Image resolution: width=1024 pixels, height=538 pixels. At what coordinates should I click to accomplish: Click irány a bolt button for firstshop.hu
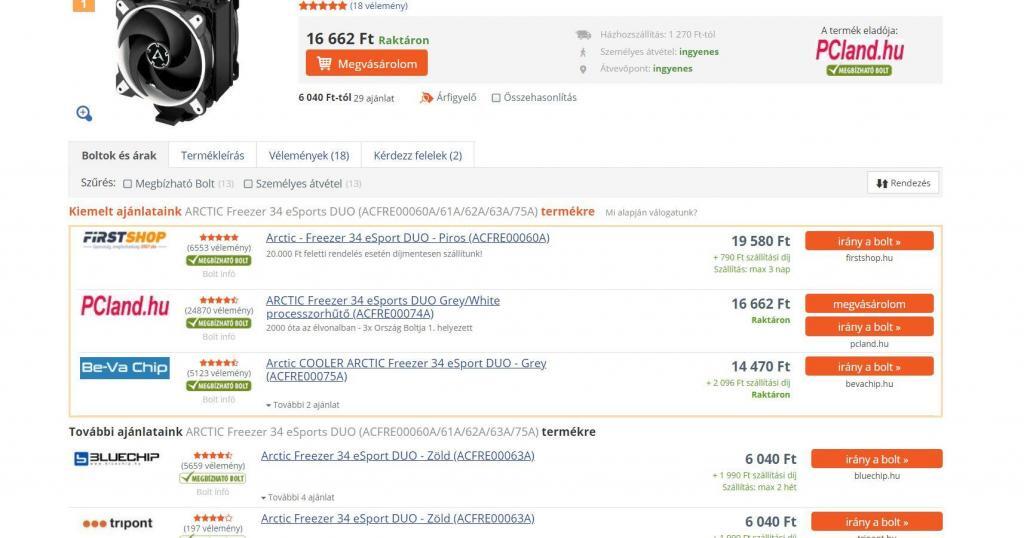869,241
